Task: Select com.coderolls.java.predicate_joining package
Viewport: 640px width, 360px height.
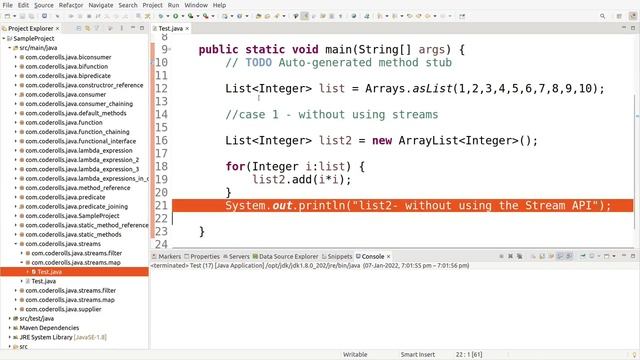Action: point(76,207)
